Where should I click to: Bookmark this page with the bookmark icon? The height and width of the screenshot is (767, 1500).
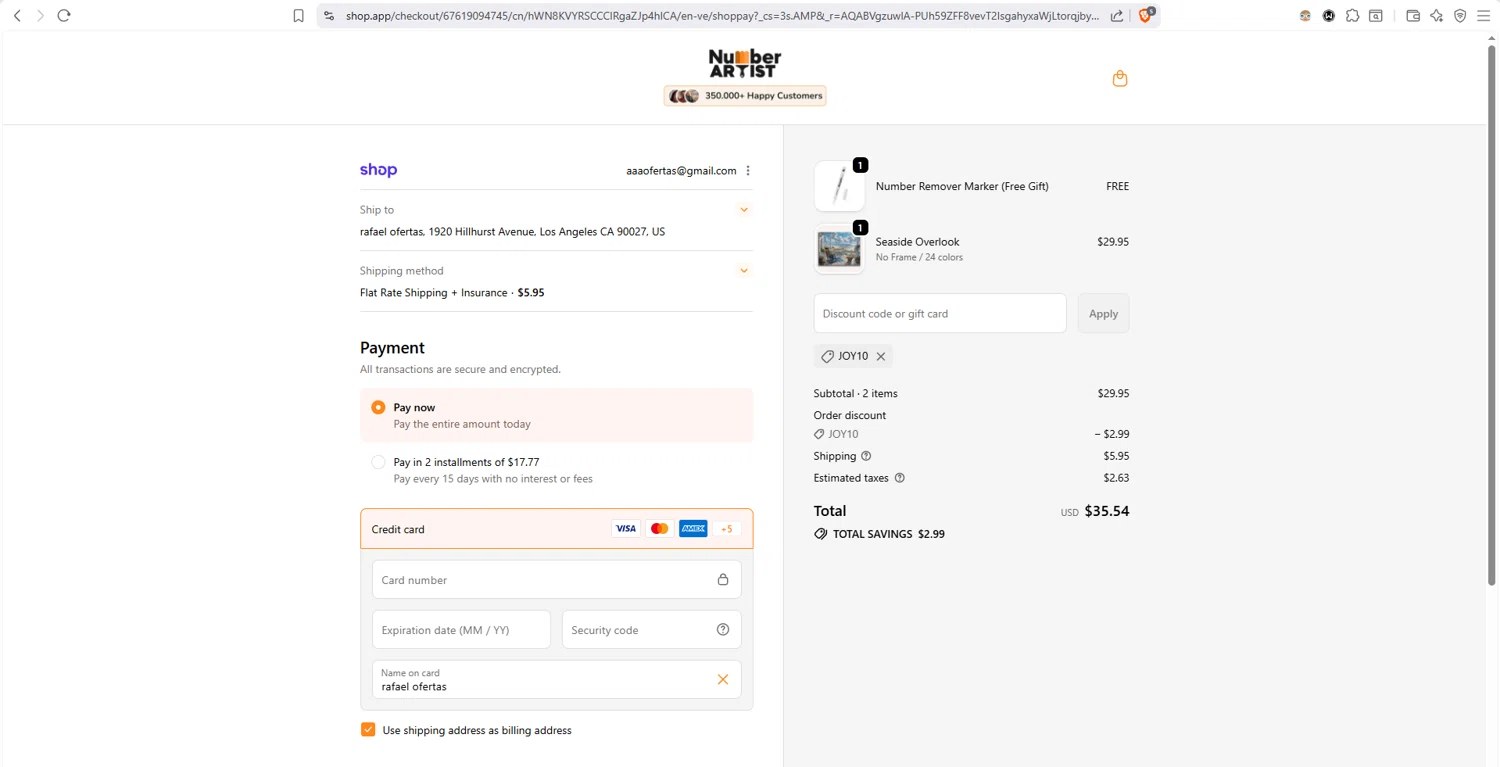298,16
